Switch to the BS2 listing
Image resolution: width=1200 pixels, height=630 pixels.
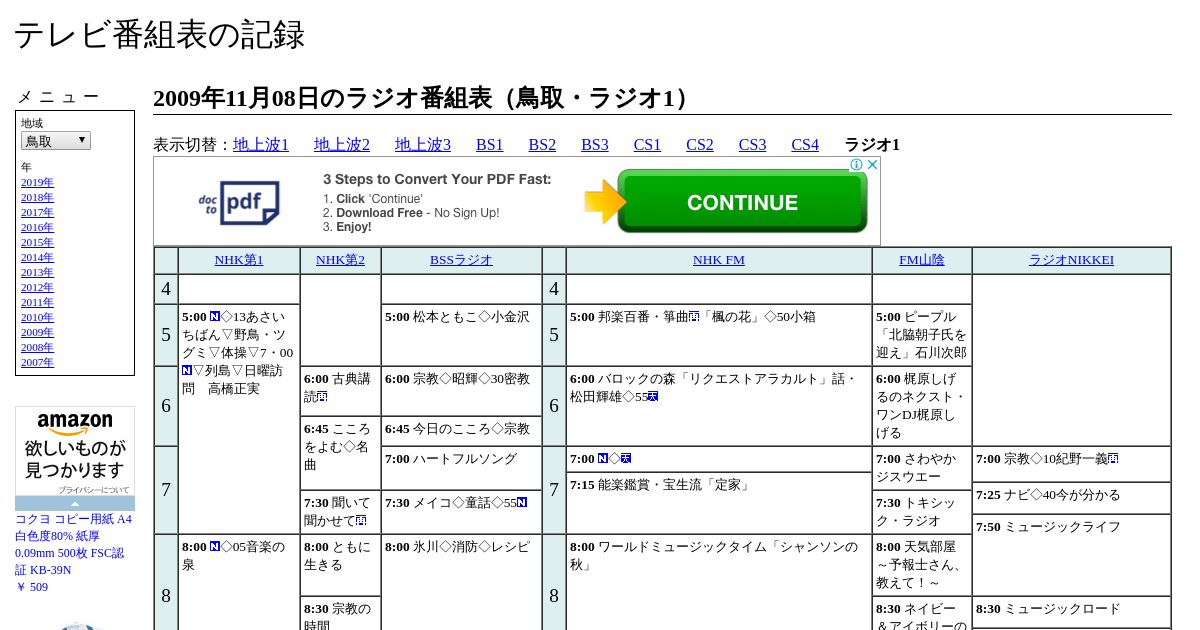click(x=542, y=145)
